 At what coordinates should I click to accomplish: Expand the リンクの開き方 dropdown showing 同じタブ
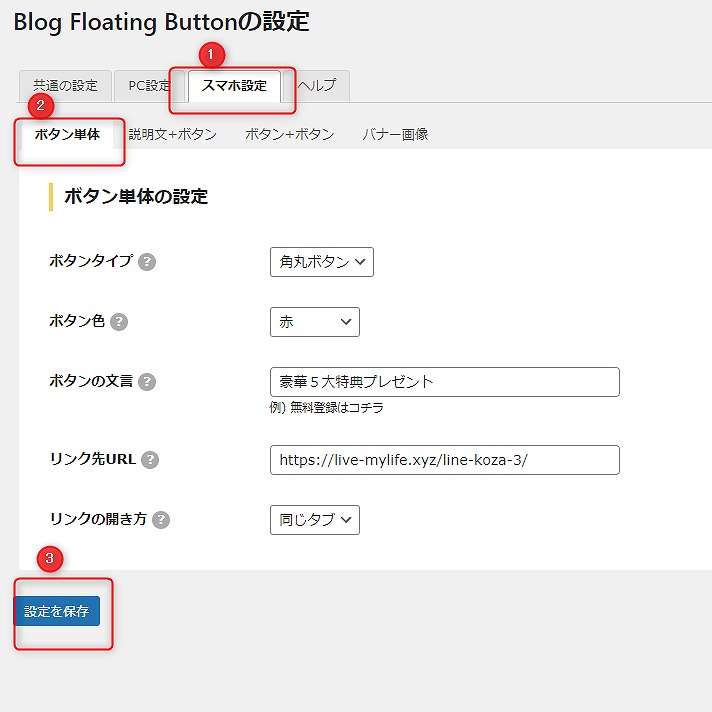(314, 520)
